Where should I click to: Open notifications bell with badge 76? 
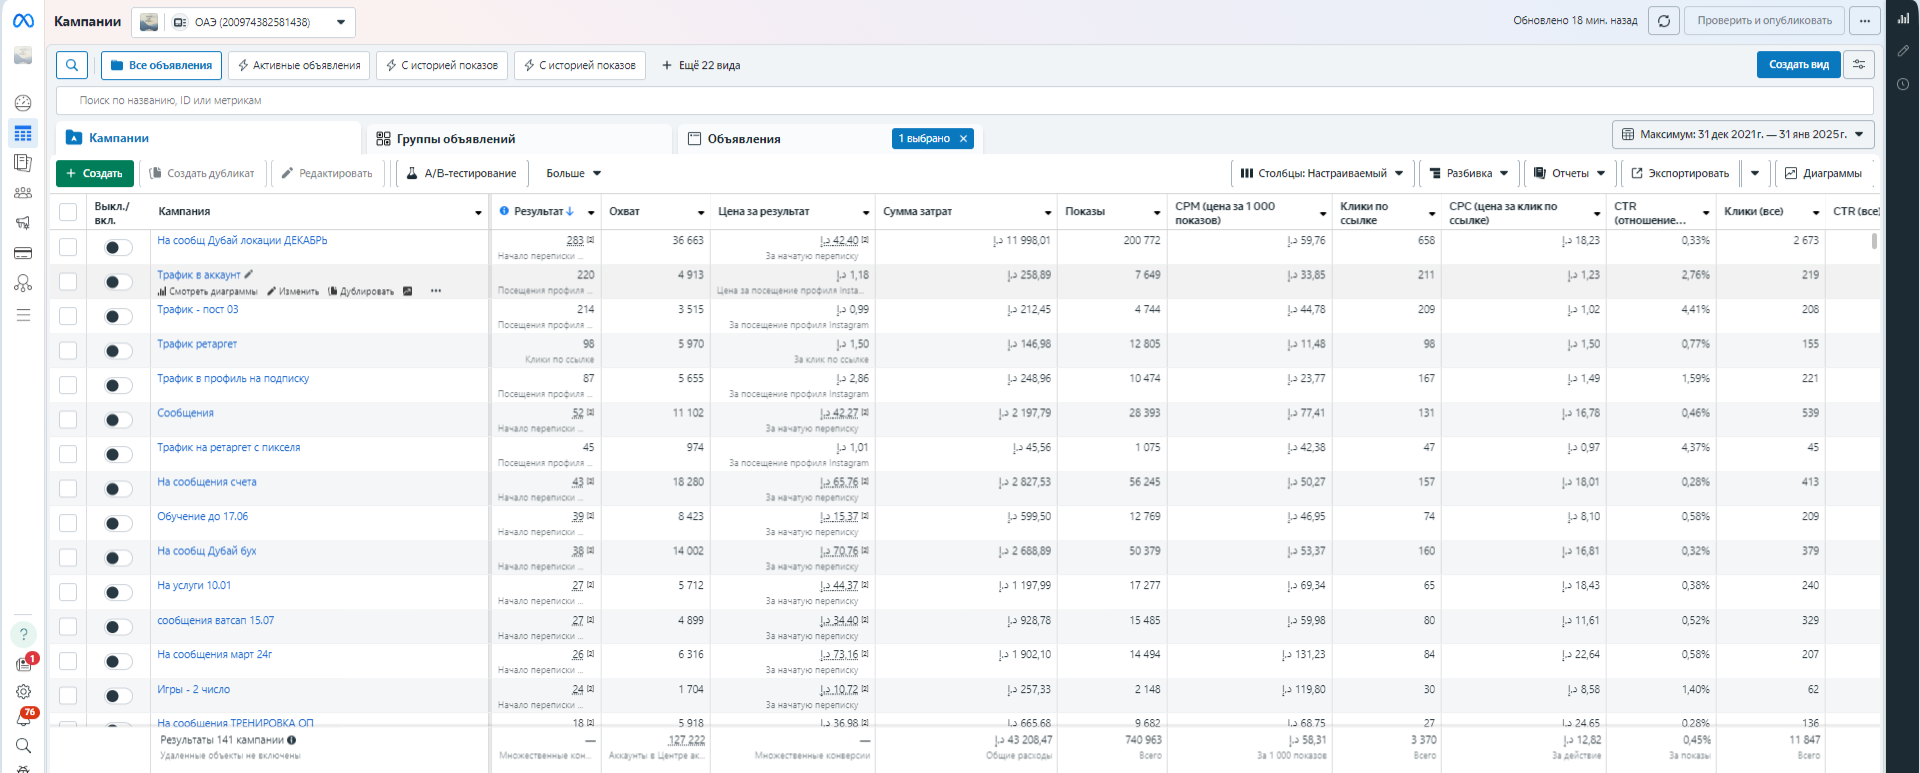[x=23, y=717]
